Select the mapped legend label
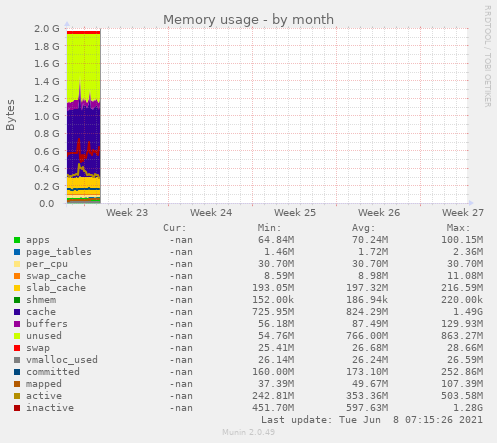497x443 pixels. [44, 384]
